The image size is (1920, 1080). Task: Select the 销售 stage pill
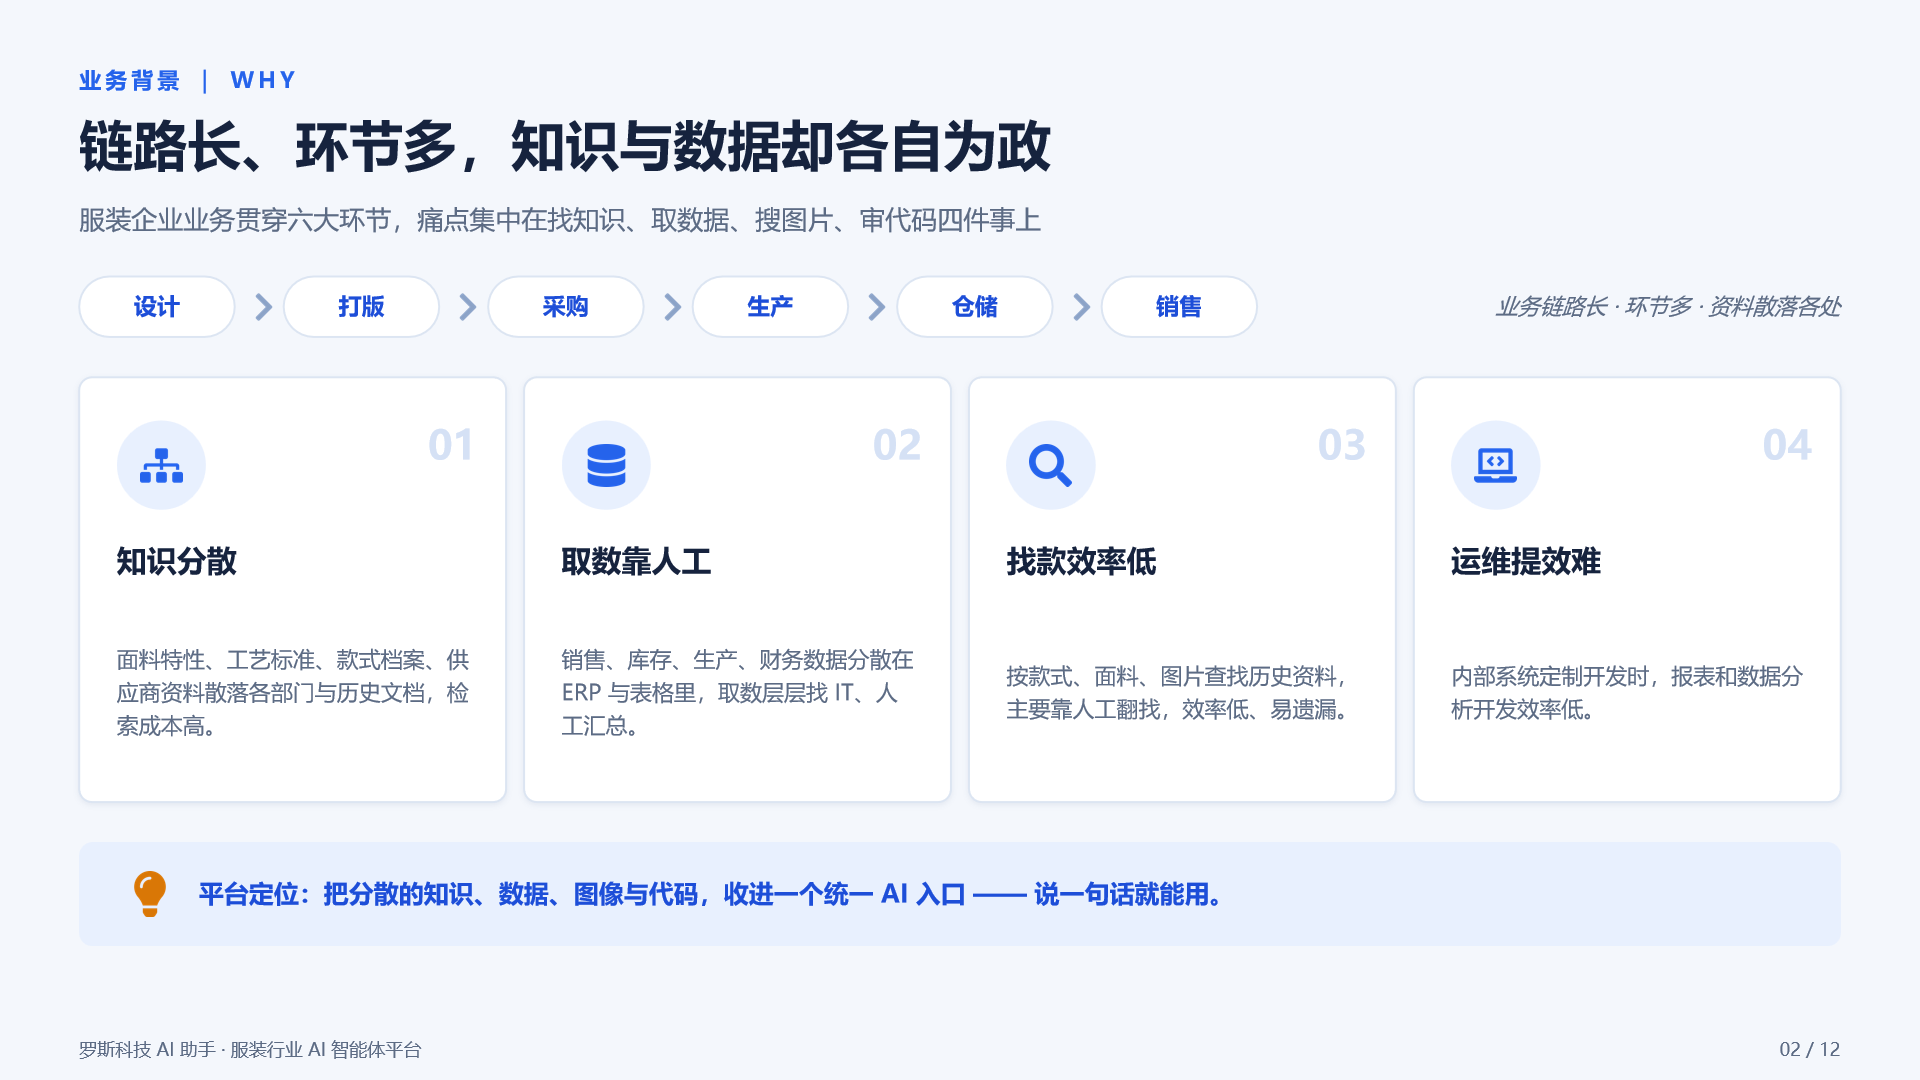1179,307
